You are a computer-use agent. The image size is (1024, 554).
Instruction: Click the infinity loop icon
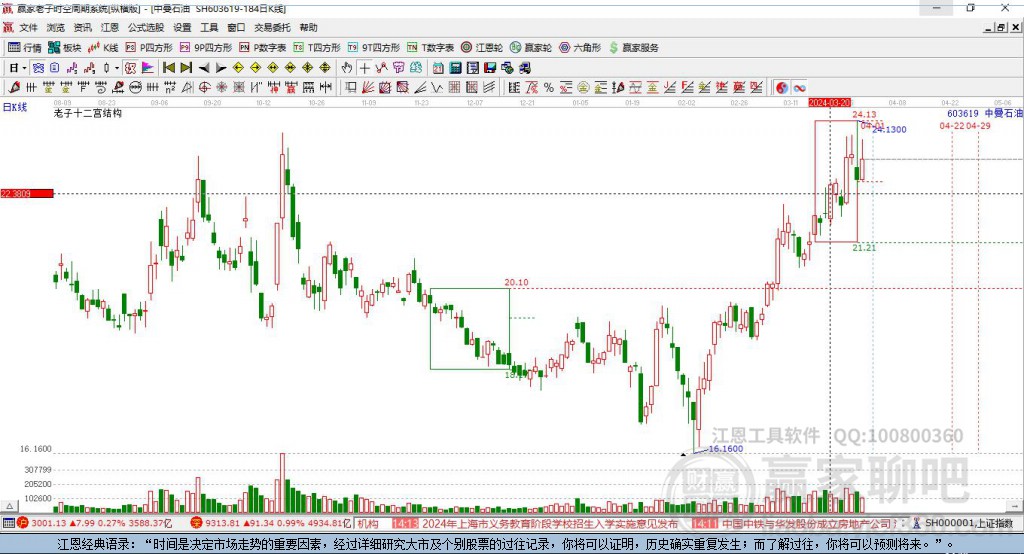click(799, 88)
